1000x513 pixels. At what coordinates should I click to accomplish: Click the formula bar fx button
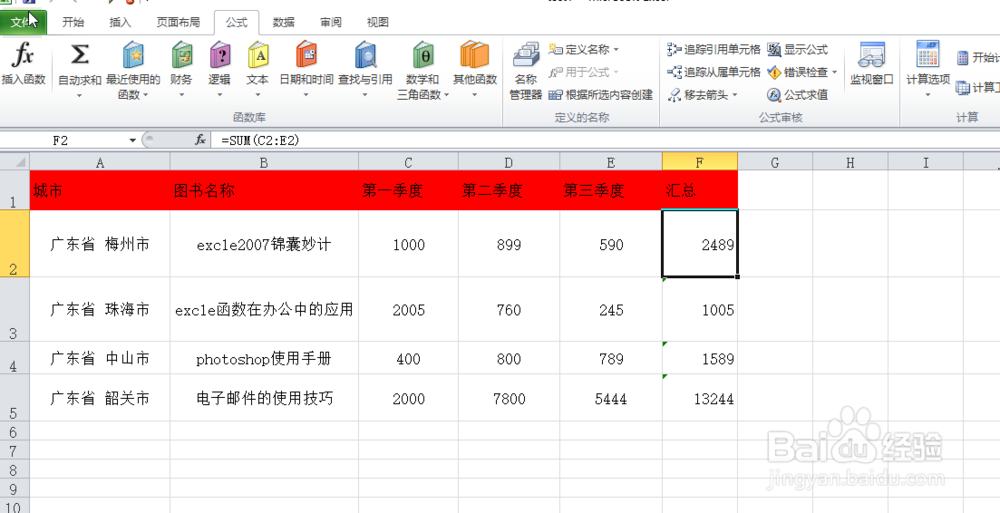coord(200,140)
